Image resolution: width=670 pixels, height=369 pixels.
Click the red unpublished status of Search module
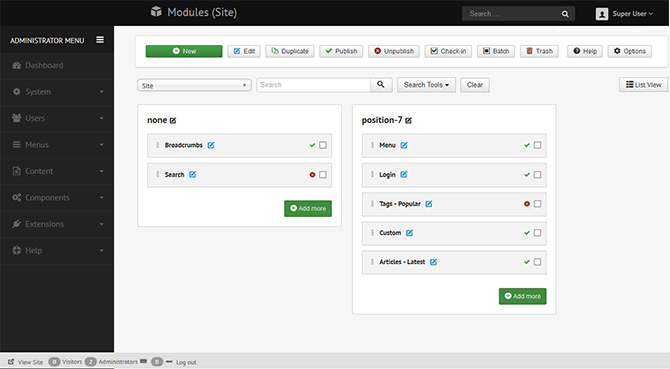[x=312, y=175]
